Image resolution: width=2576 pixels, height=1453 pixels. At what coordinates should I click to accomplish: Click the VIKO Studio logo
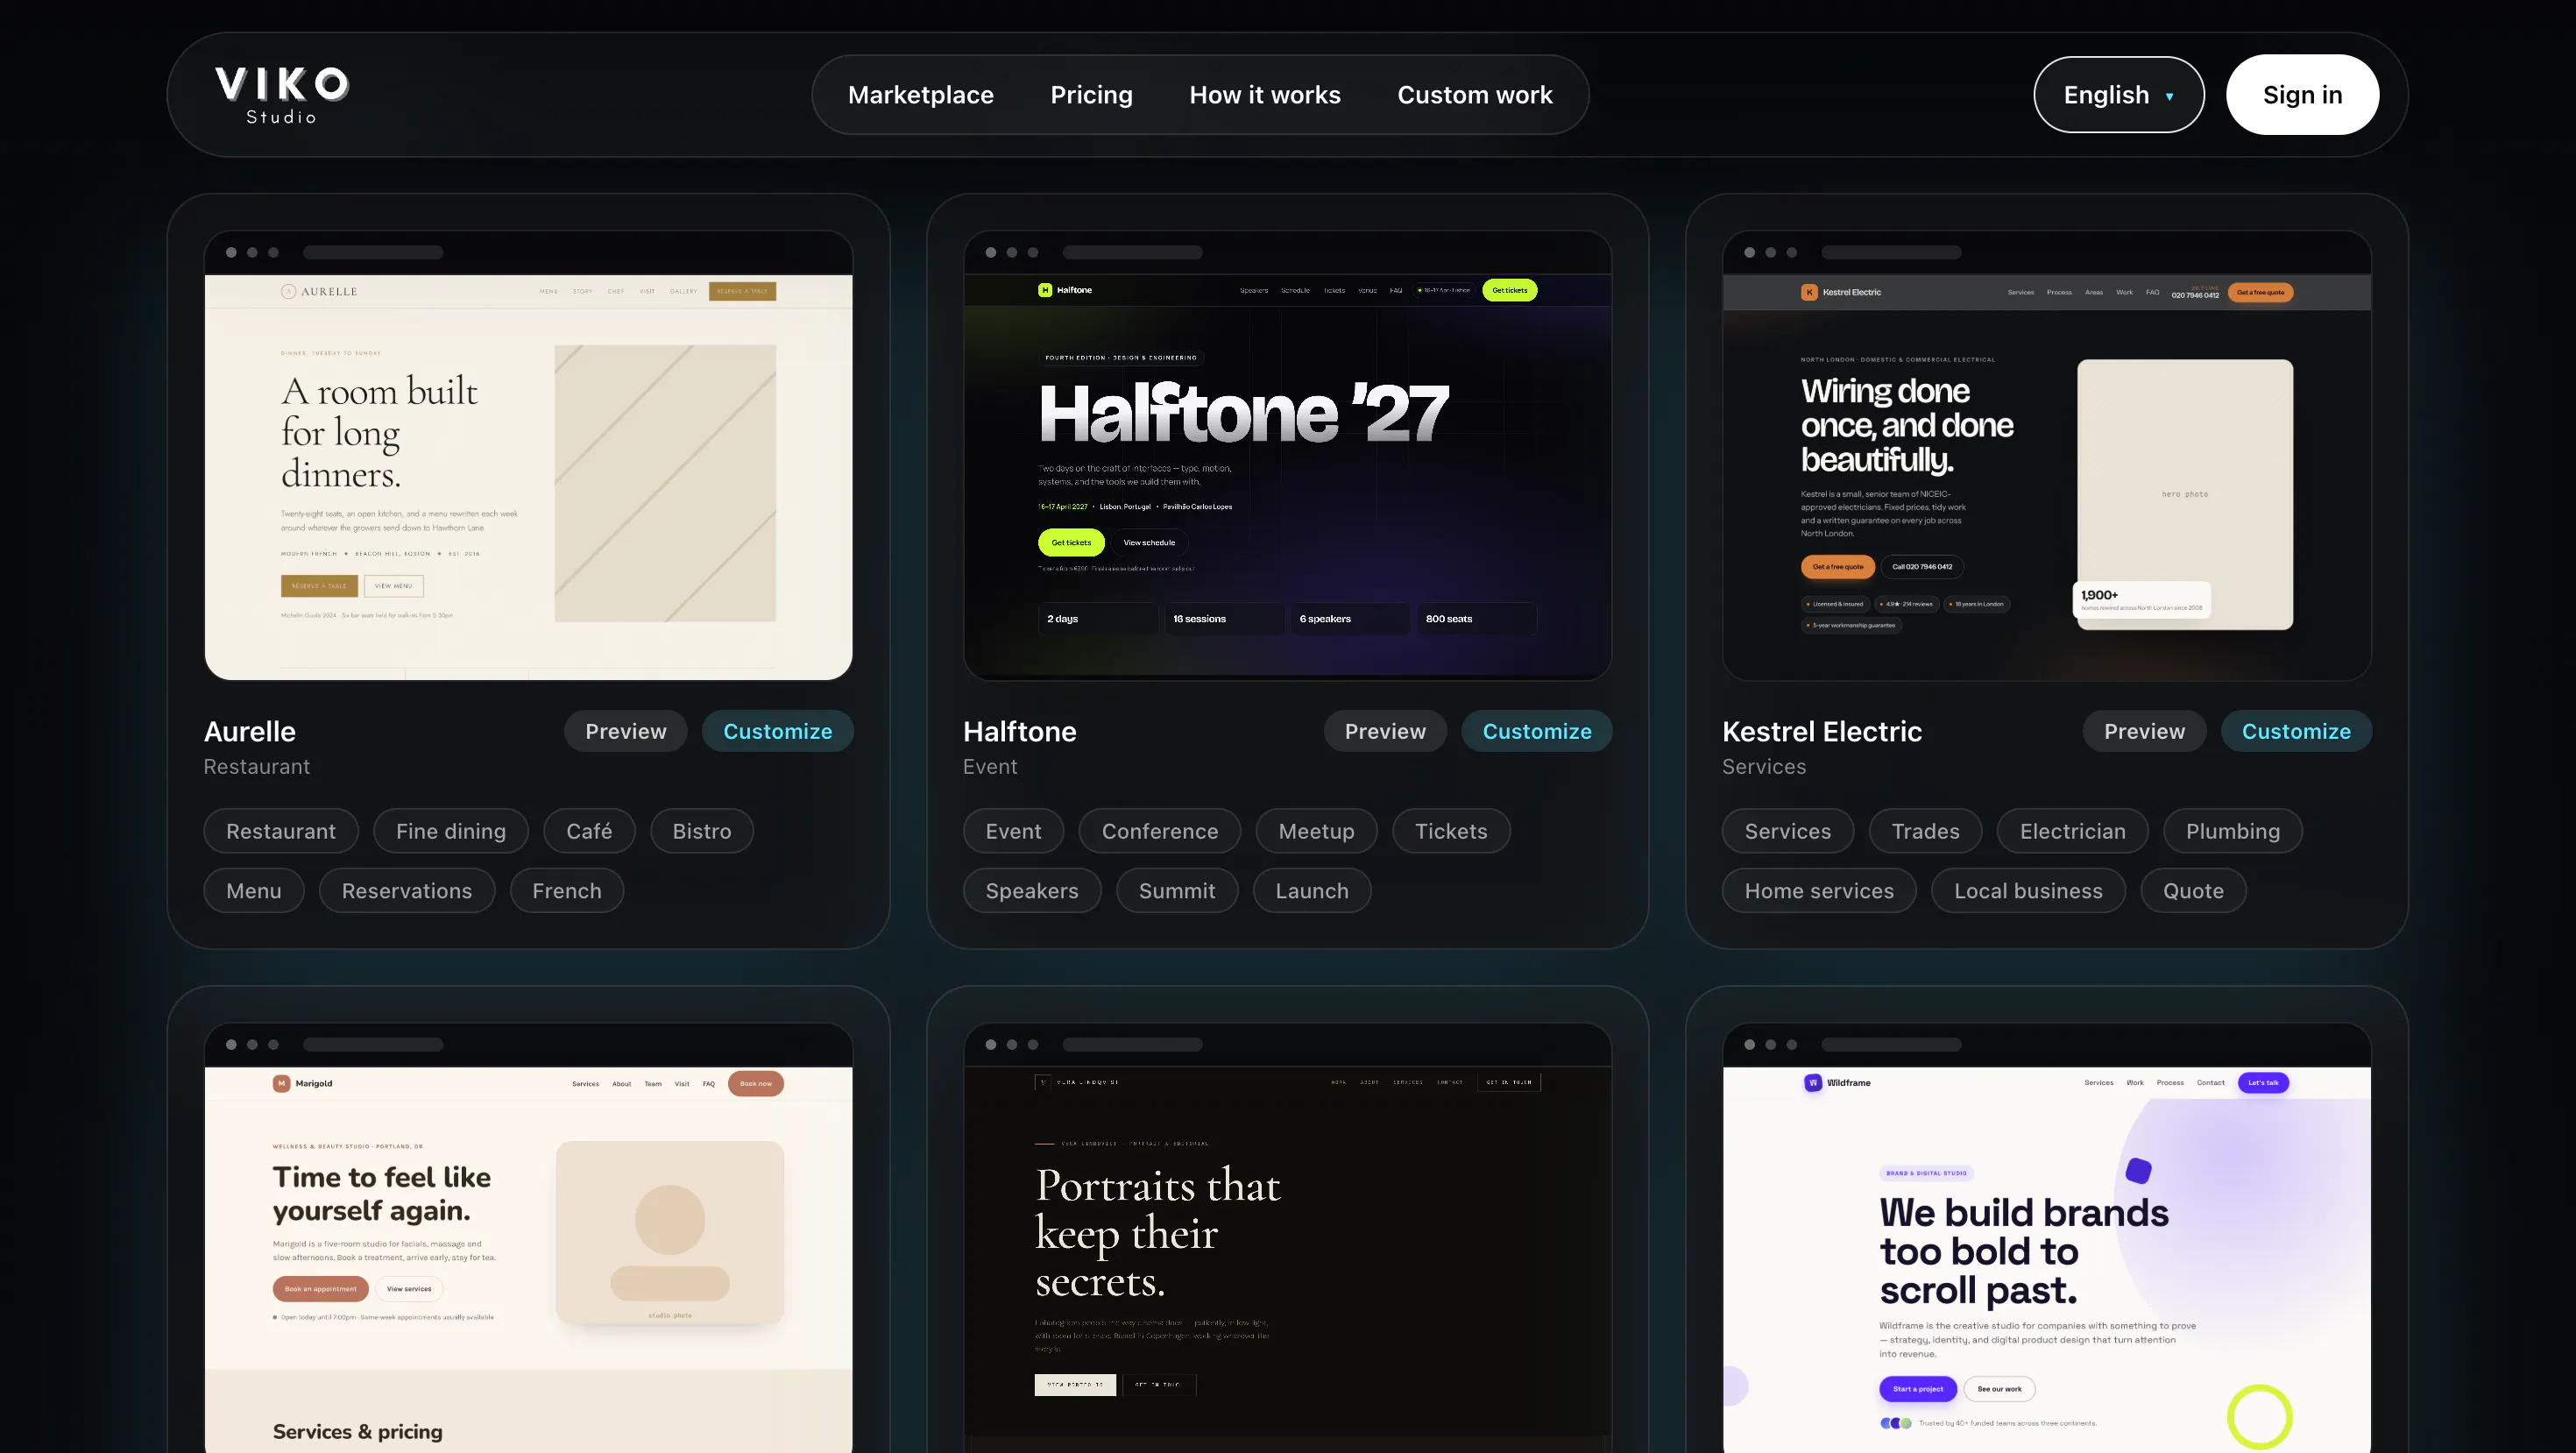281,95
